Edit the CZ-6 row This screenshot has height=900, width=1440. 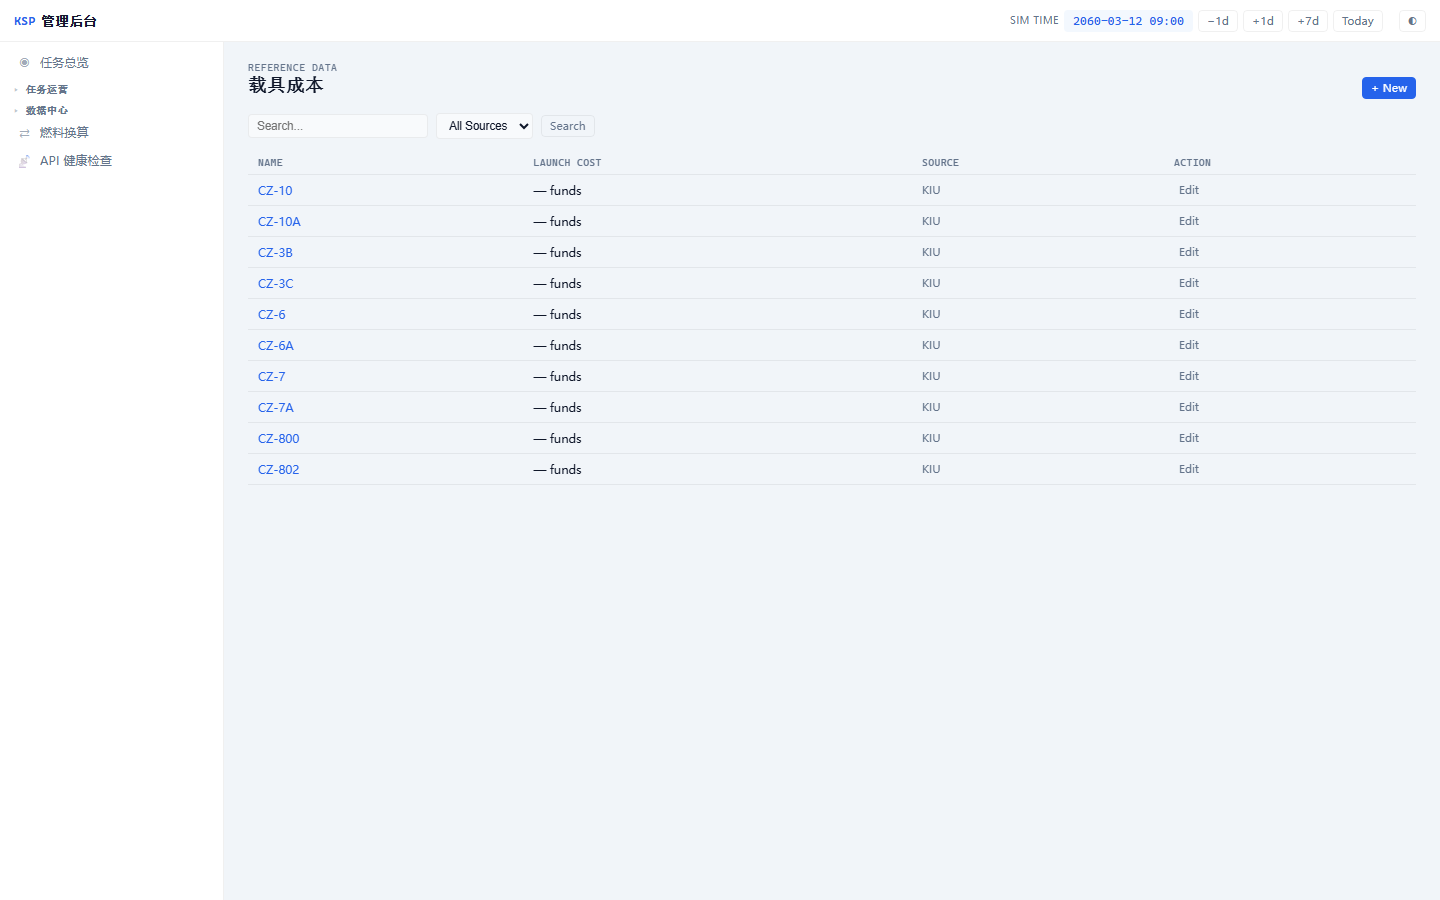[1189, 314]
